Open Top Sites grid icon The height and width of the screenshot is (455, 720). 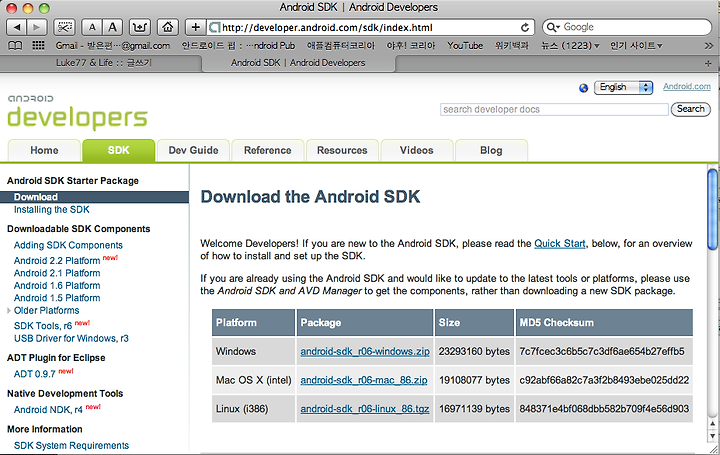pos(38,45)
